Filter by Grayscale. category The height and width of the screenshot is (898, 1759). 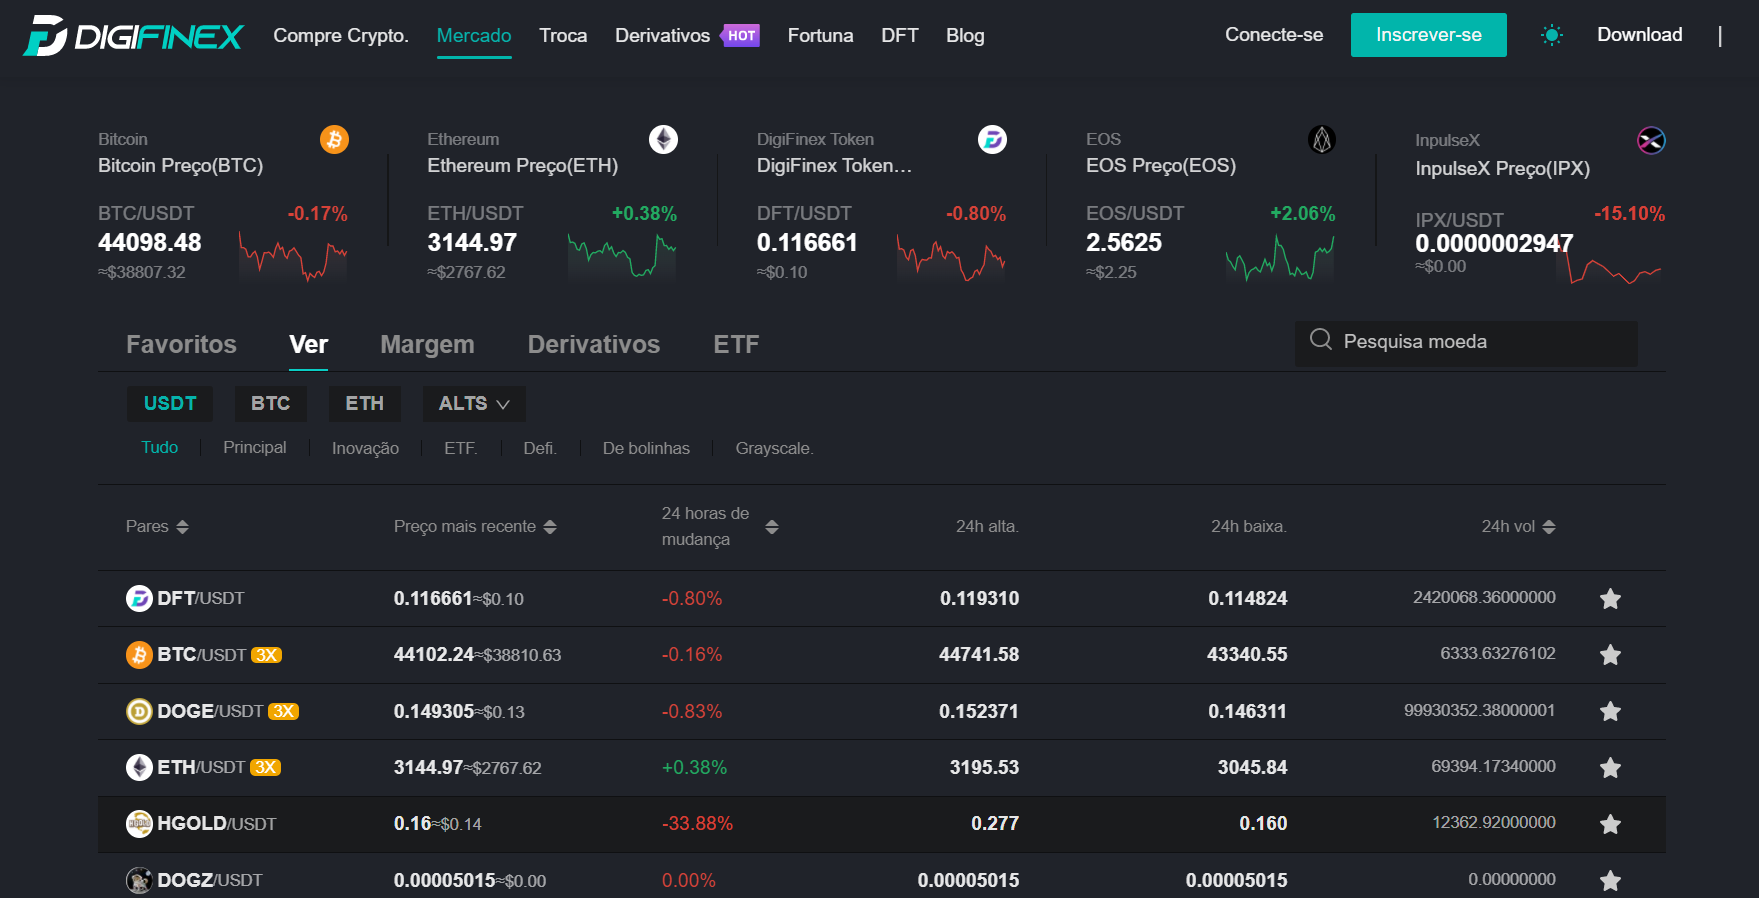[x=774, y=448]
